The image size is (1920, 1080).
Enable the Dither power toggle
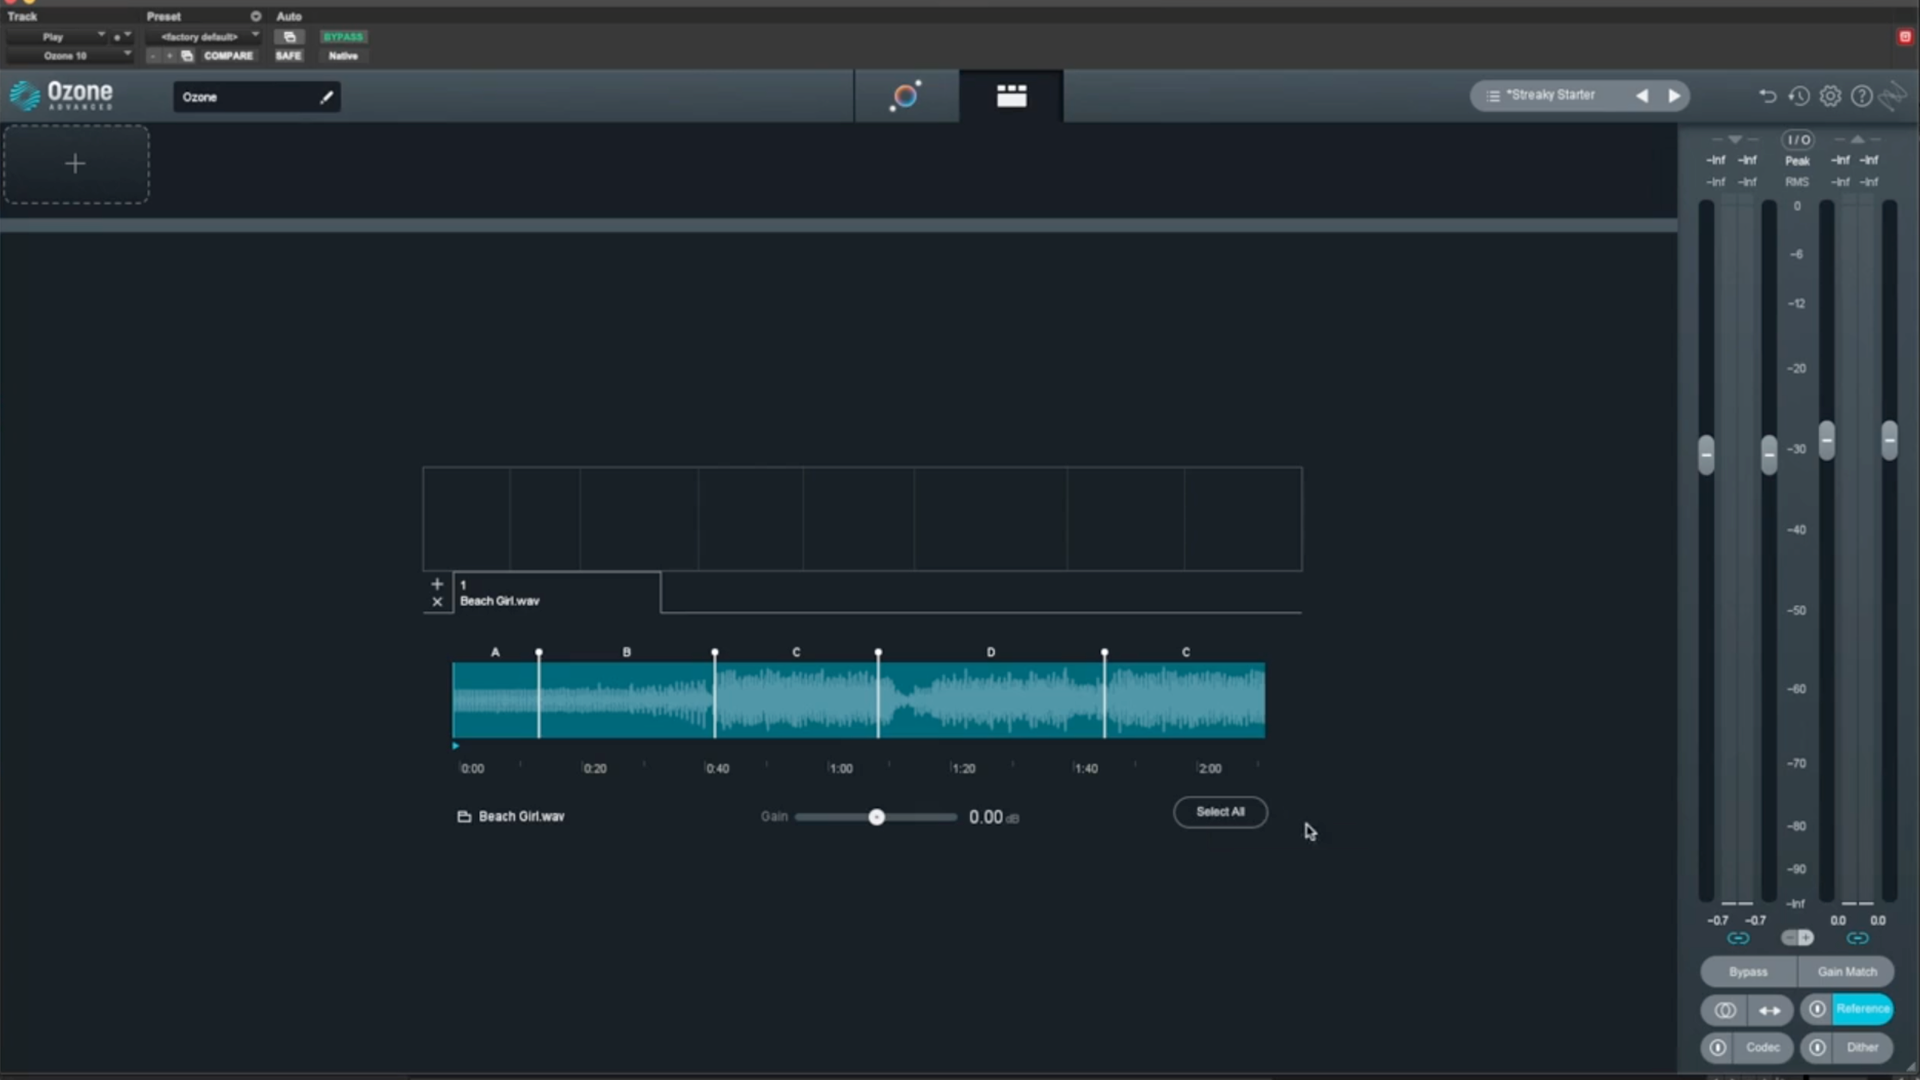click(x=1817, y=1047)
